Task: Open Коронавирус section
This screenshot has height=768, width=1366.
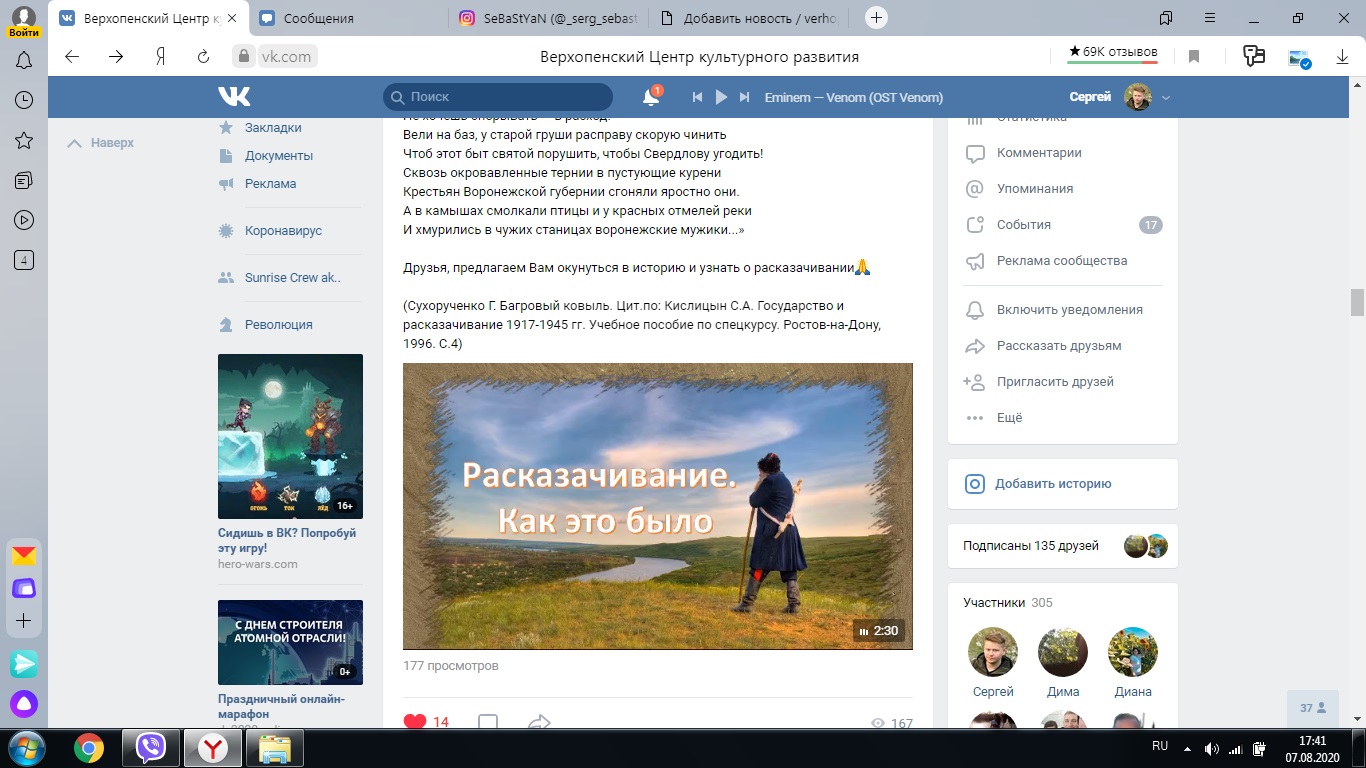Action: point(283,231)
